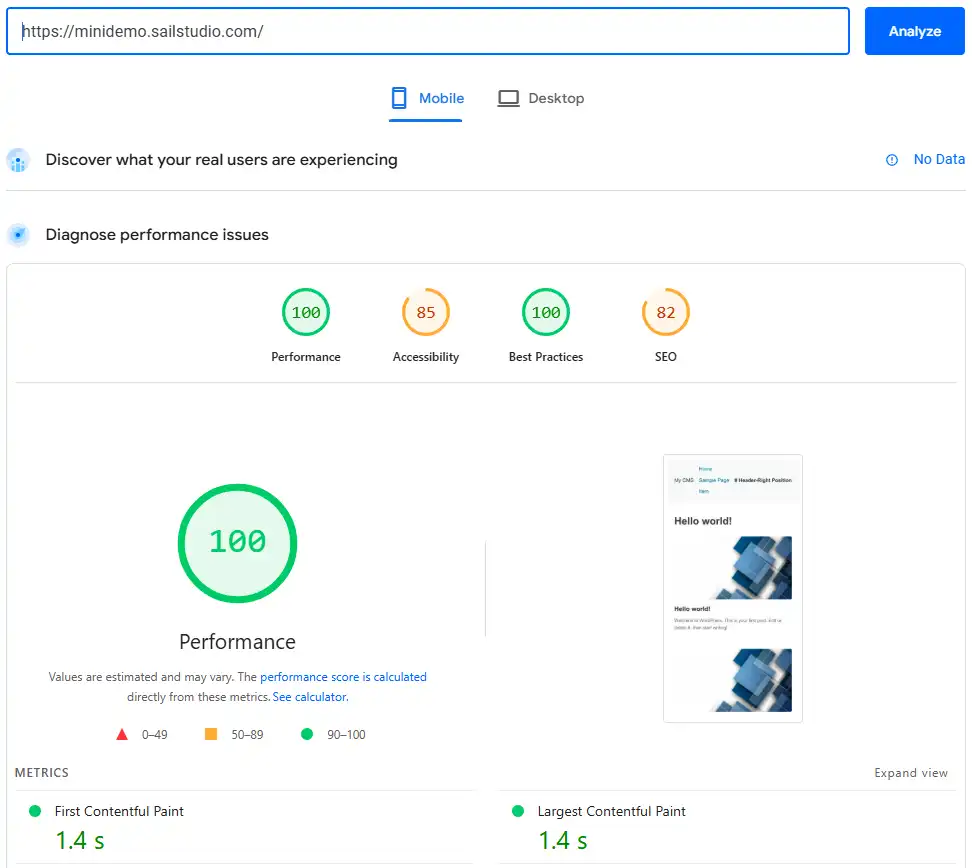This screenshot has width=972, height=868.
Task: Switch to the Mobile tab
Action: click(x=427, y=98)
